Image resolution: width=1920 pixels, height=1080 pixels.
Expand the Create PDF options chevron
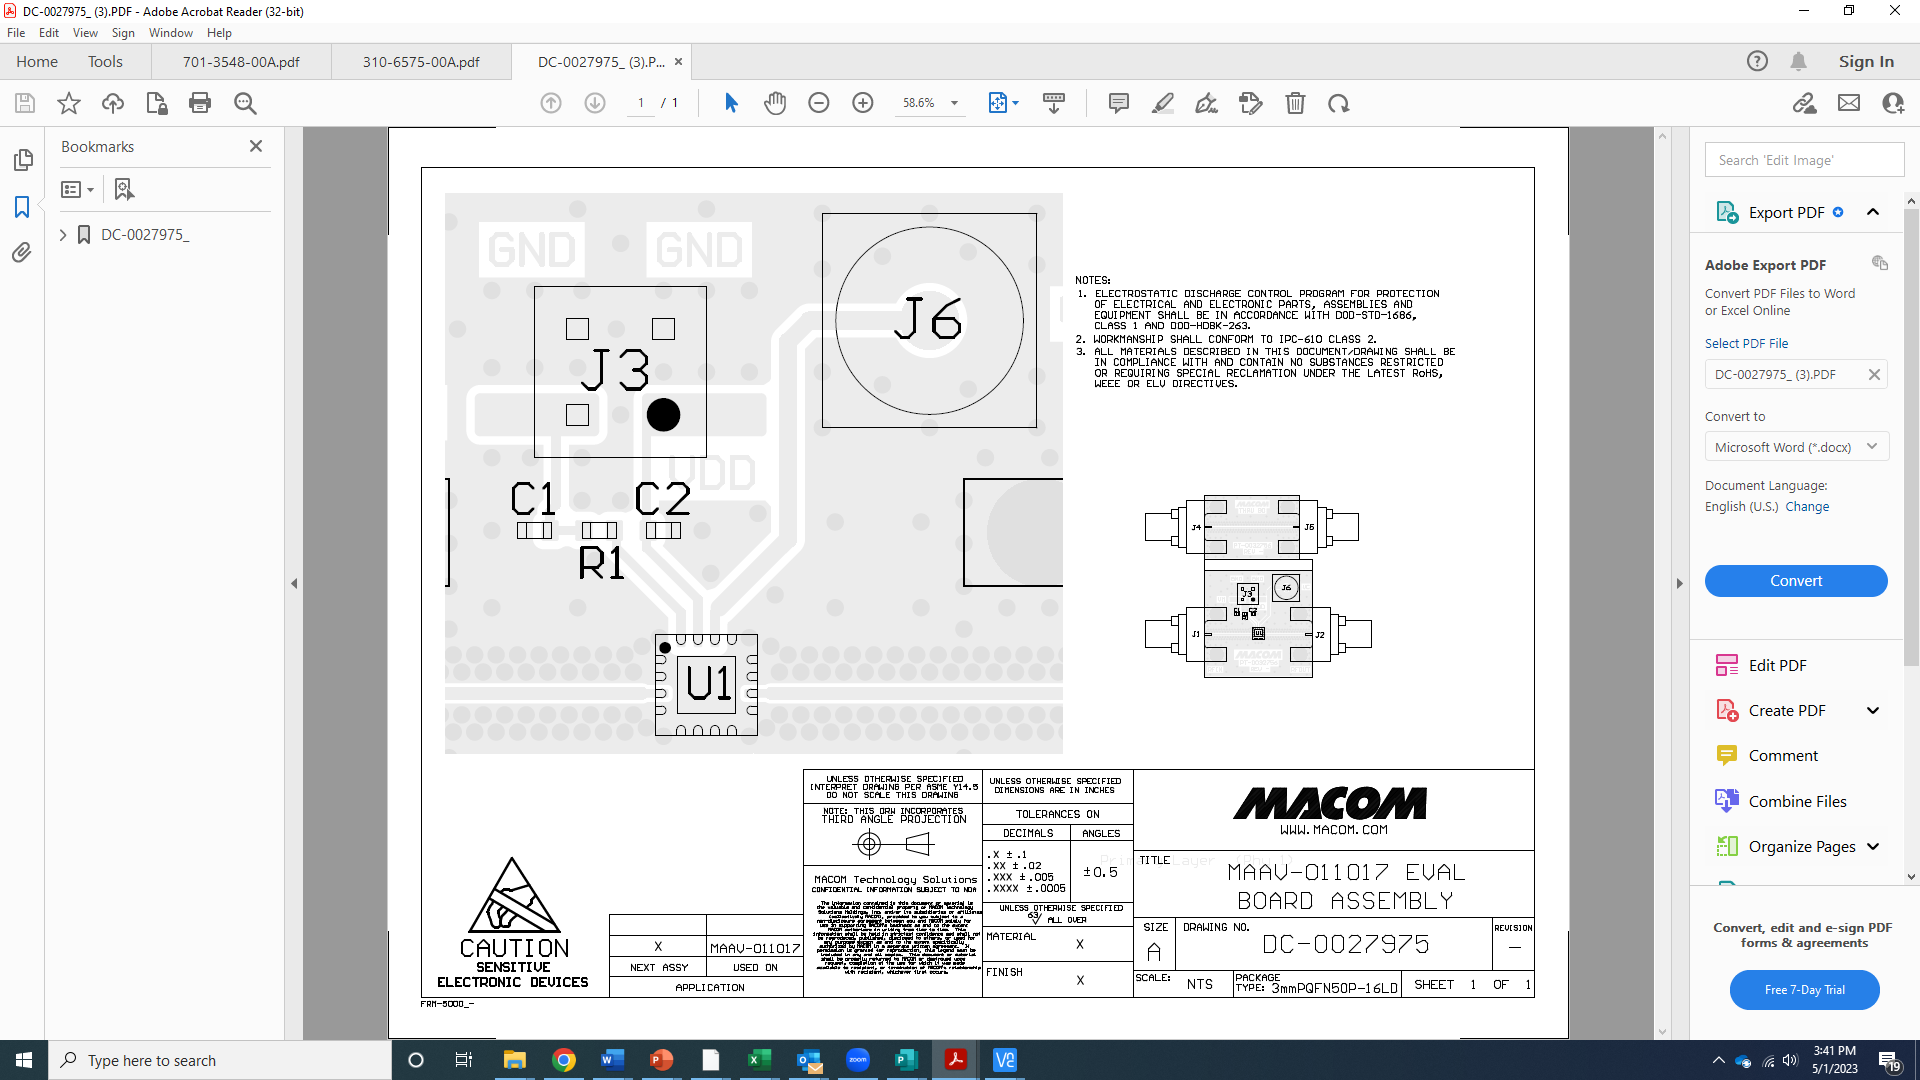point(1872,710)
